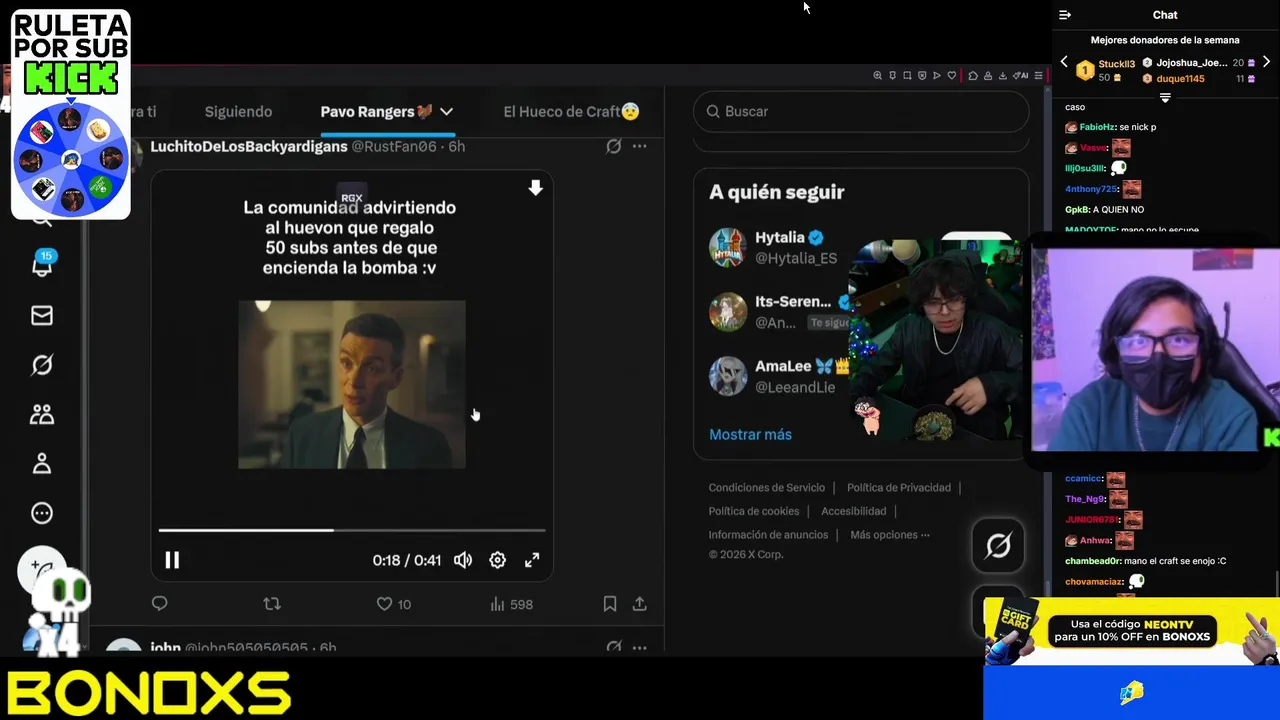Viewport: 1280px width, 720px height.
Task: Open Condiciones de Servicio link
Action: point(767,488)
